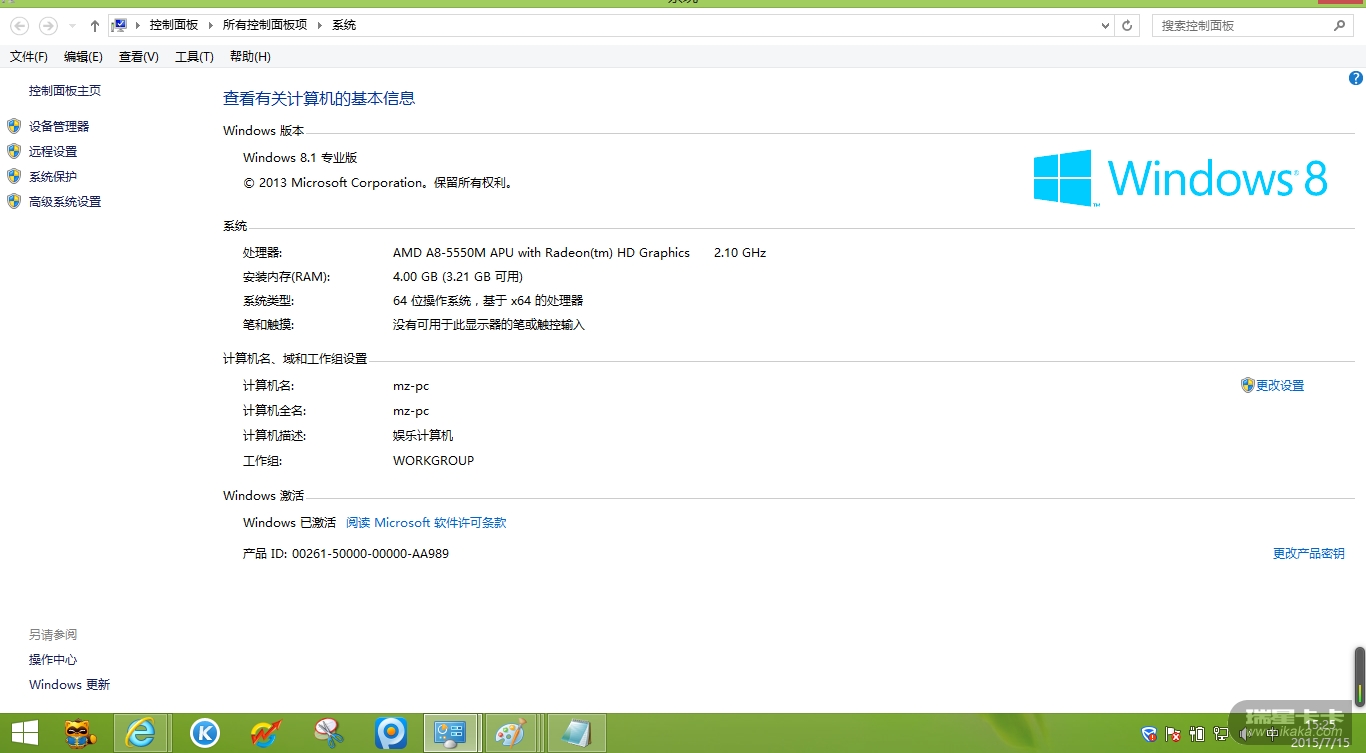Open the 查看(V) menu
1366x753 pixels.
pos(139,57)
